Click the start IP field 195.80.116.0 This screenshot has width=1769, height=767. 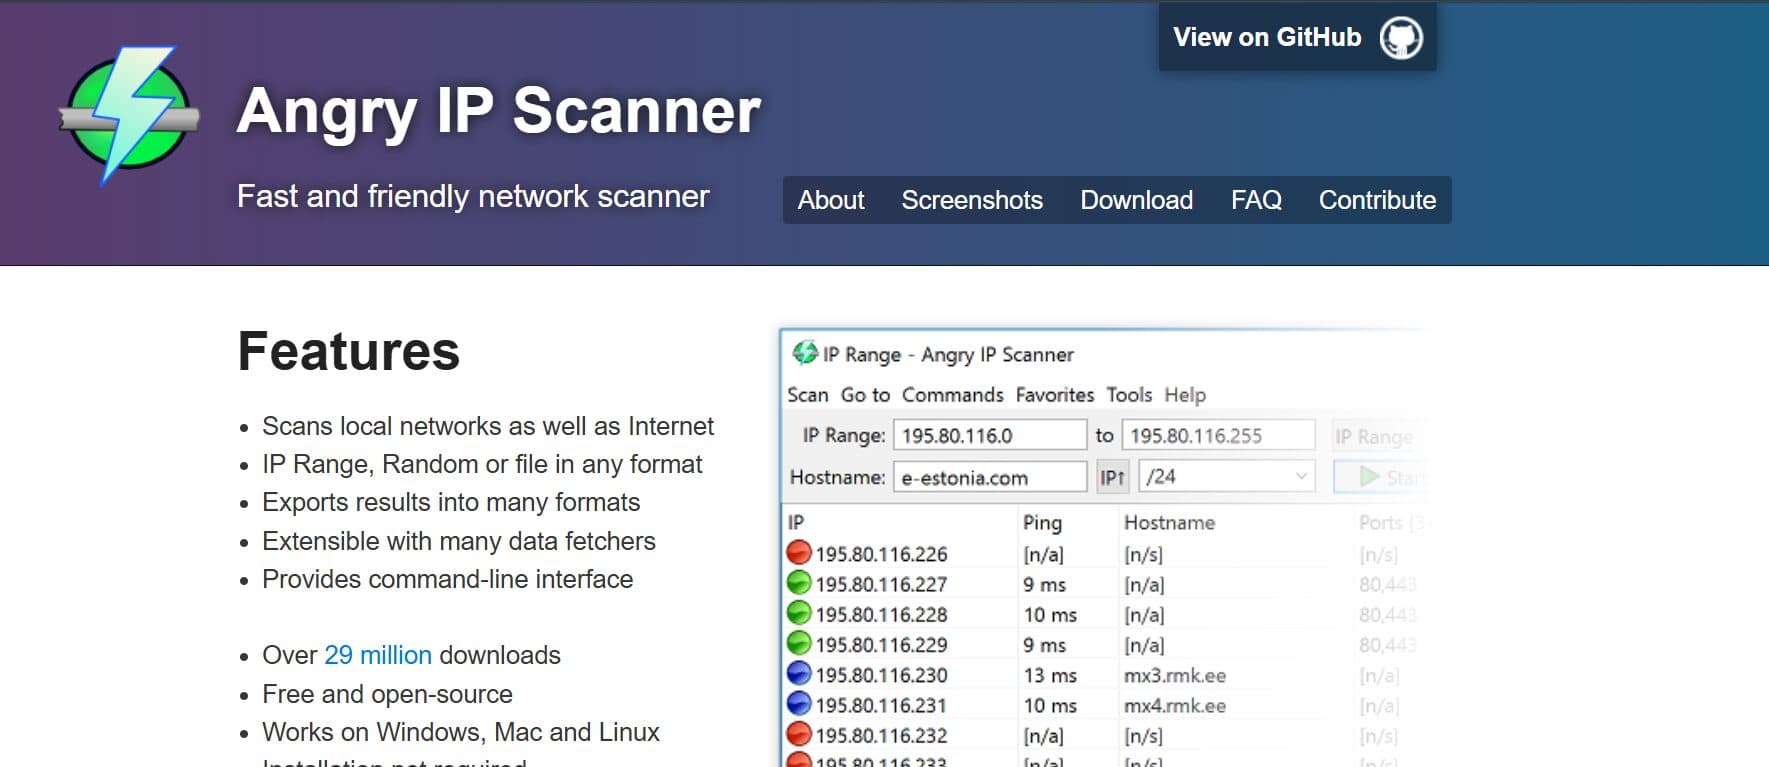tap(990, 435)
